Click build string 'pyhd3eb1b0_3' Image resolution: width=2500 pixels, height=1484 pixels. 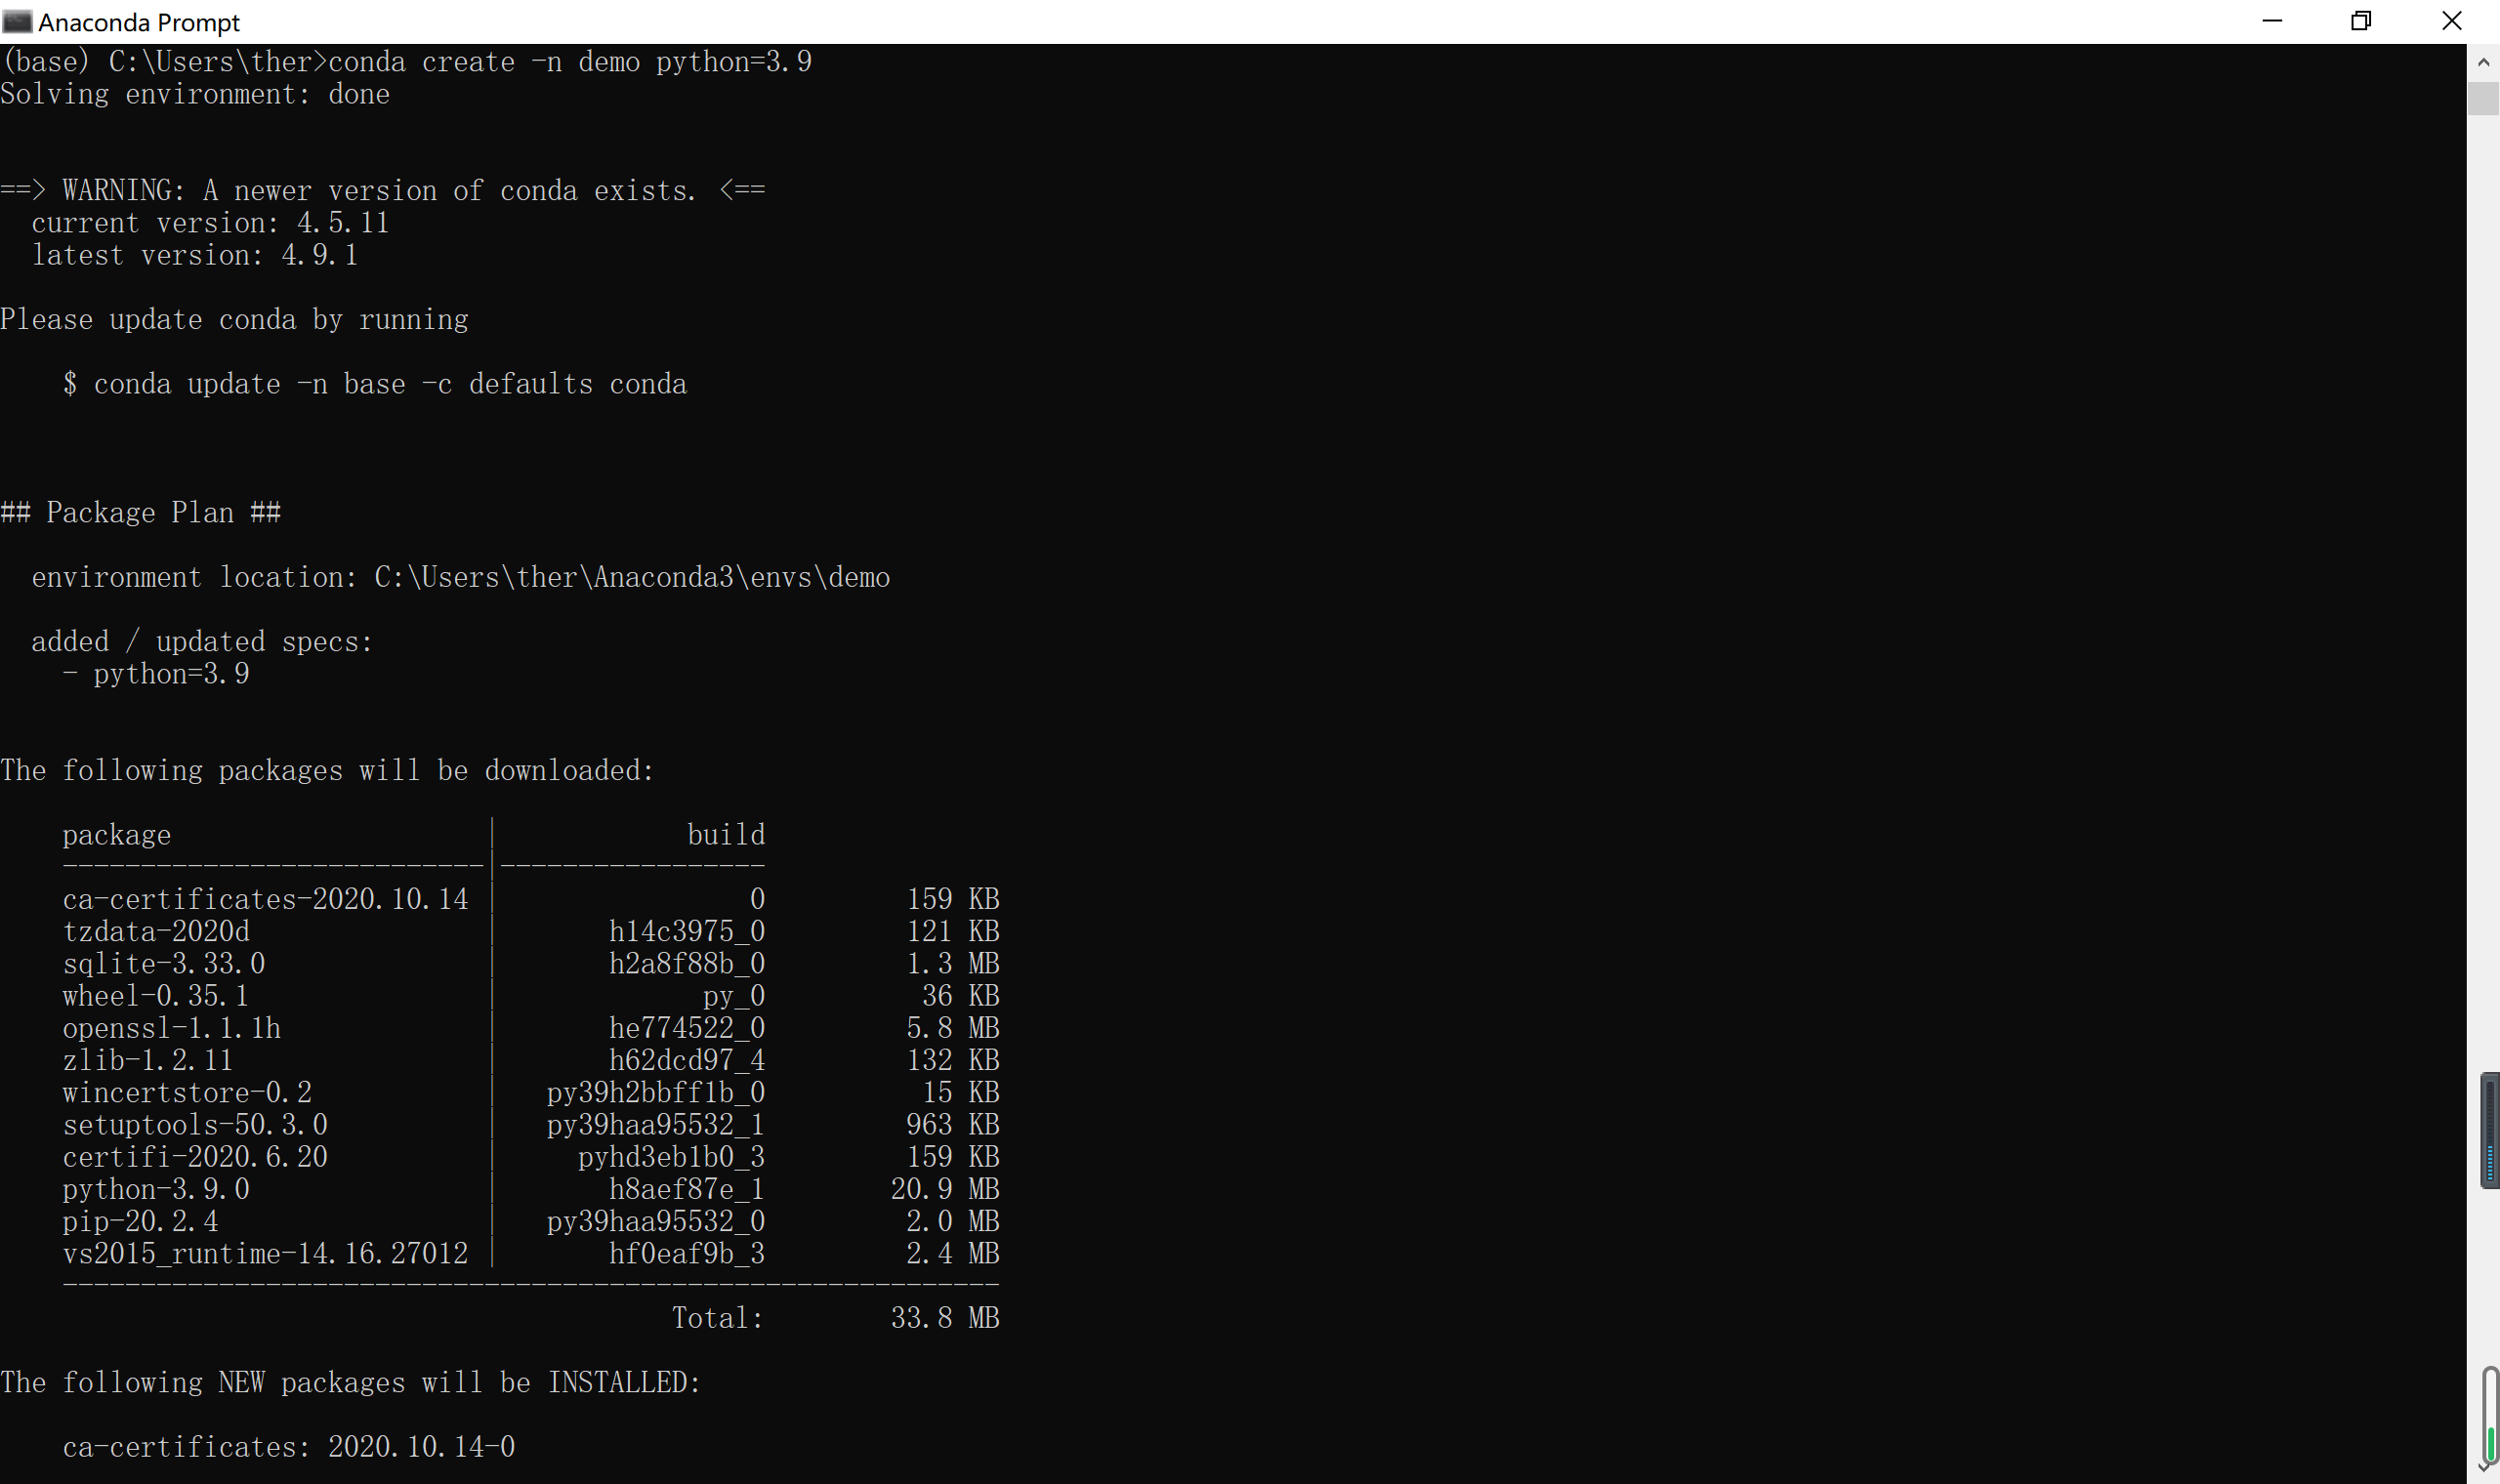[671, 1157]
